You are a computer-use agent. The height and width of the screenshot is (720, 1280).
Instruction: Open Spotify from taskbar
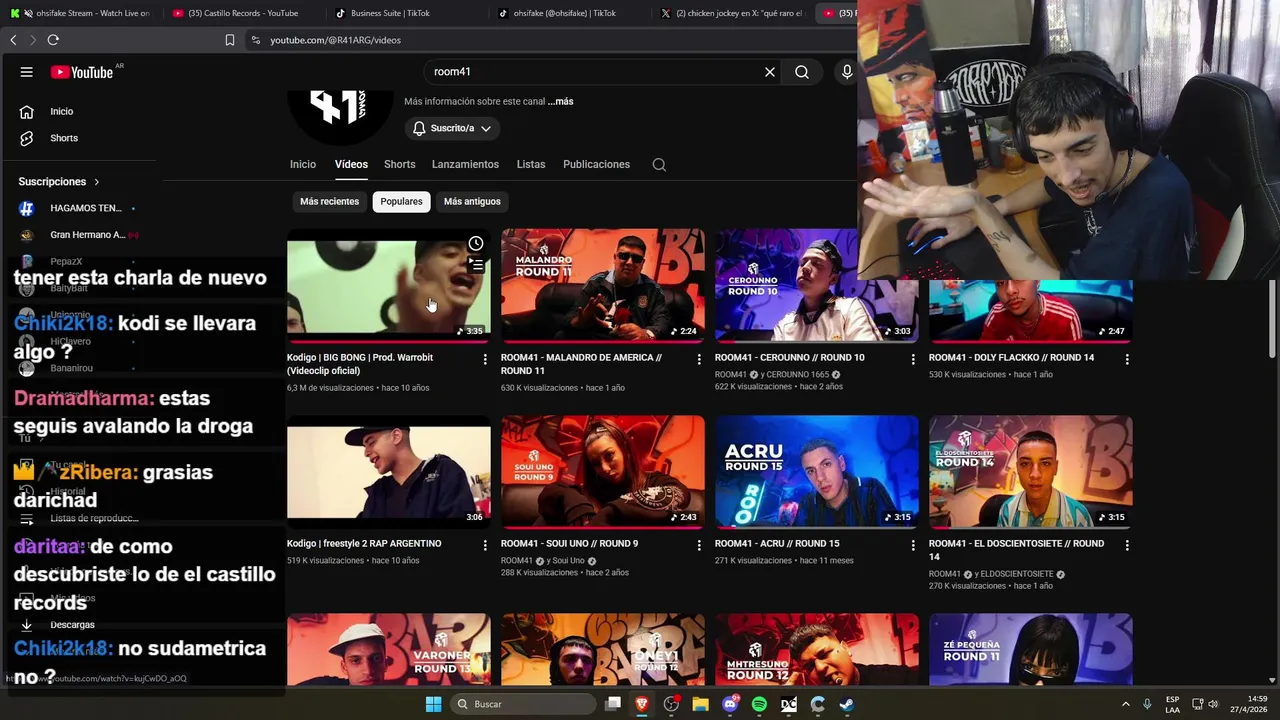(x=759, y=704)
